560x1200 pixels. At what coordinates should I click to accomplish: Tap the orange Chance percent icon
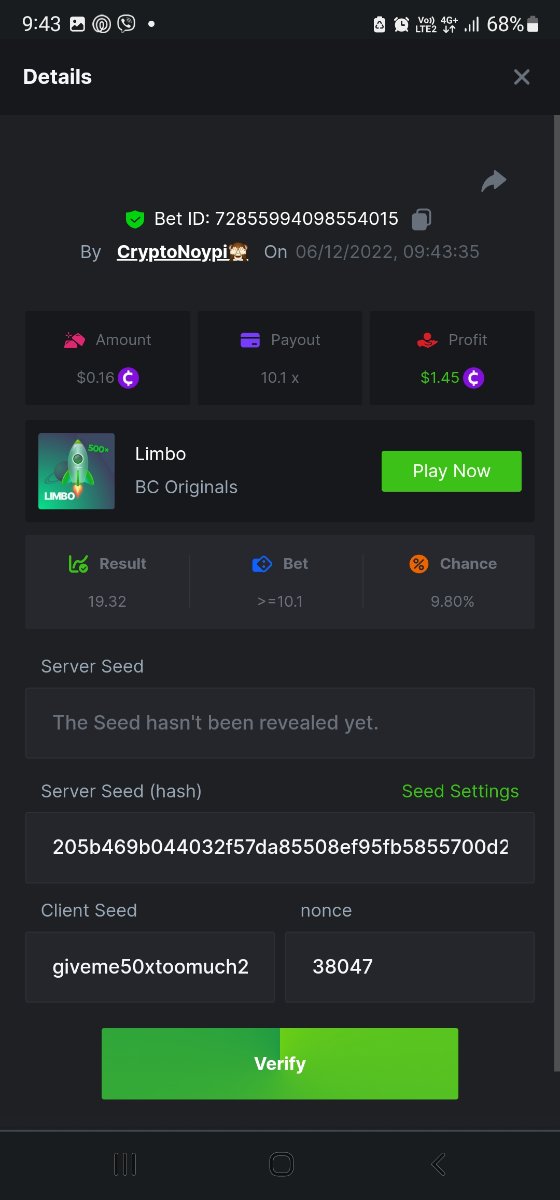[419, 564]
